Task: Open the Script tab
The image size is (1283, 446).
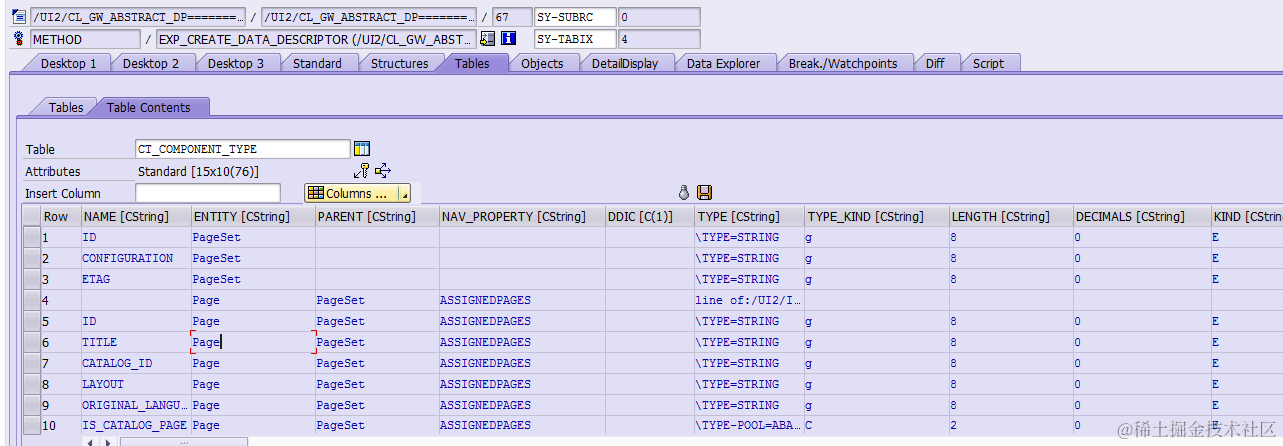Action: pyautogui.click(x=988, y=63)
